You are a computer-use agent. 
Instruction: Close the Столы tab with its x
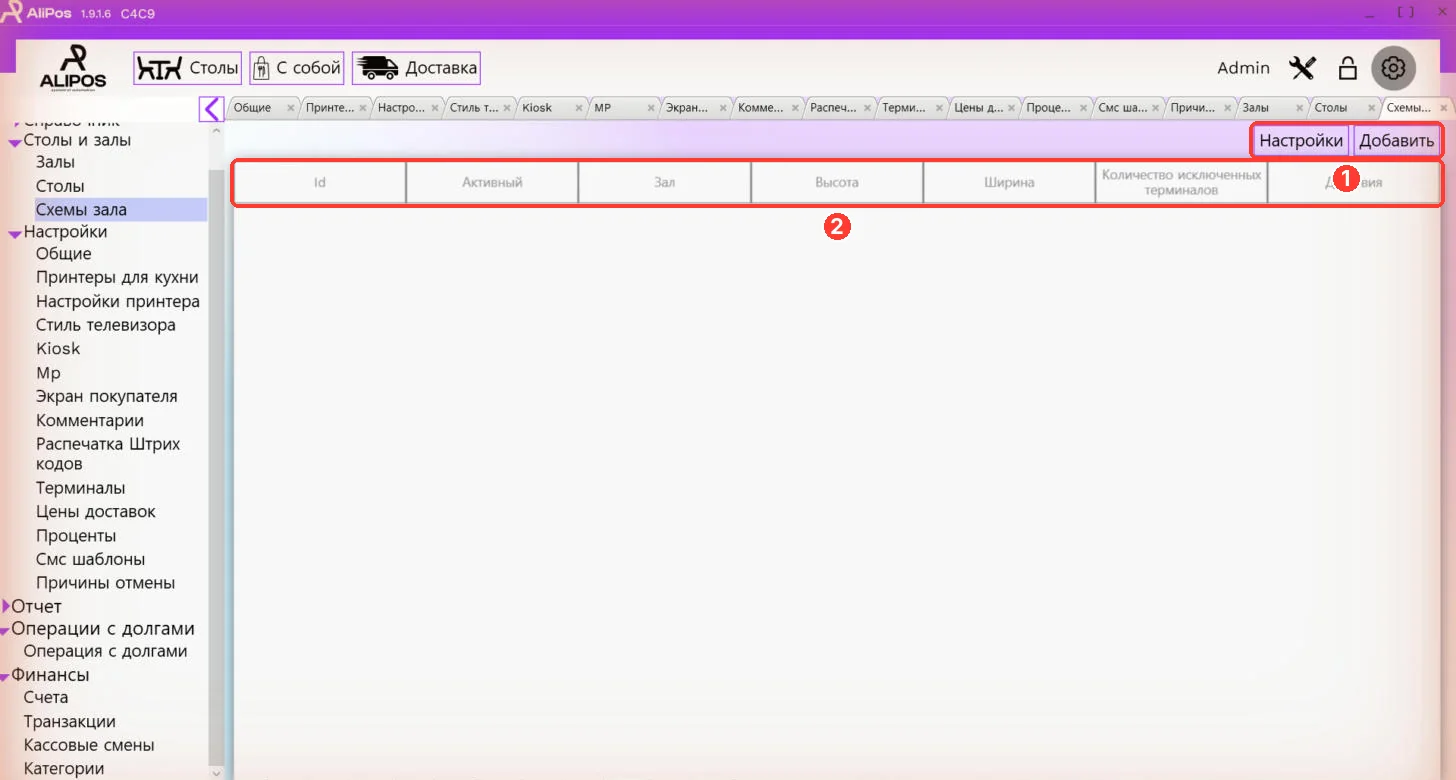(x=1371, y=108)
